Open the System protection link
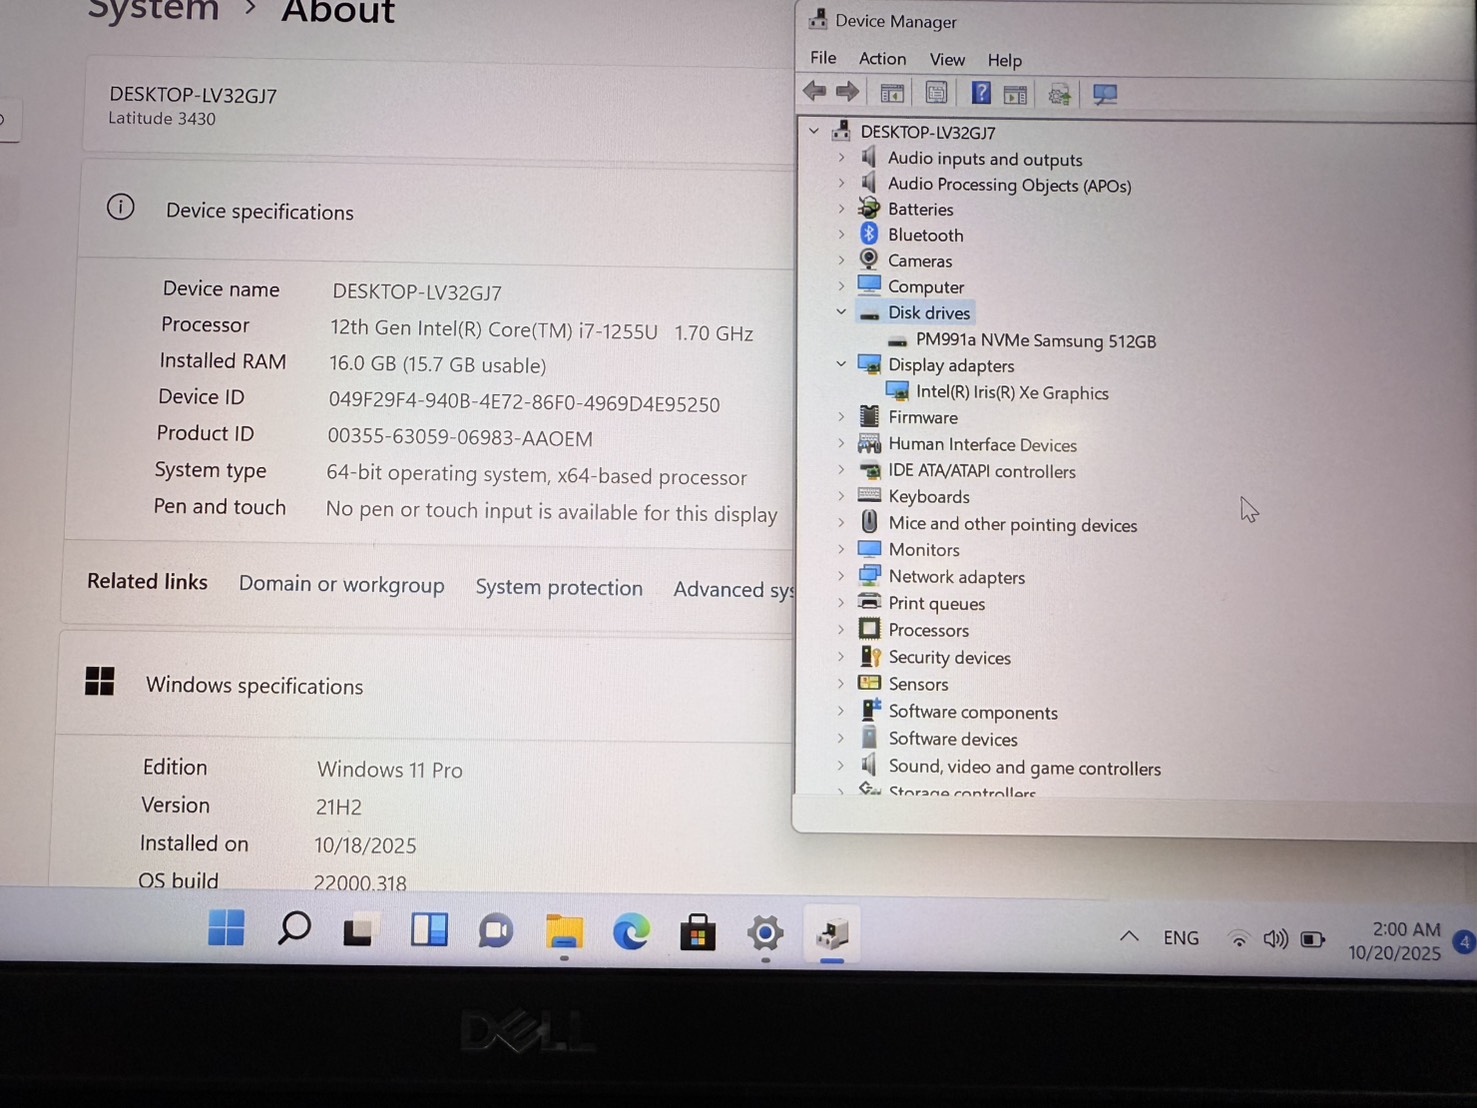The height and width of the screenshot is (1108, 1477). click(x=558, y=588)
